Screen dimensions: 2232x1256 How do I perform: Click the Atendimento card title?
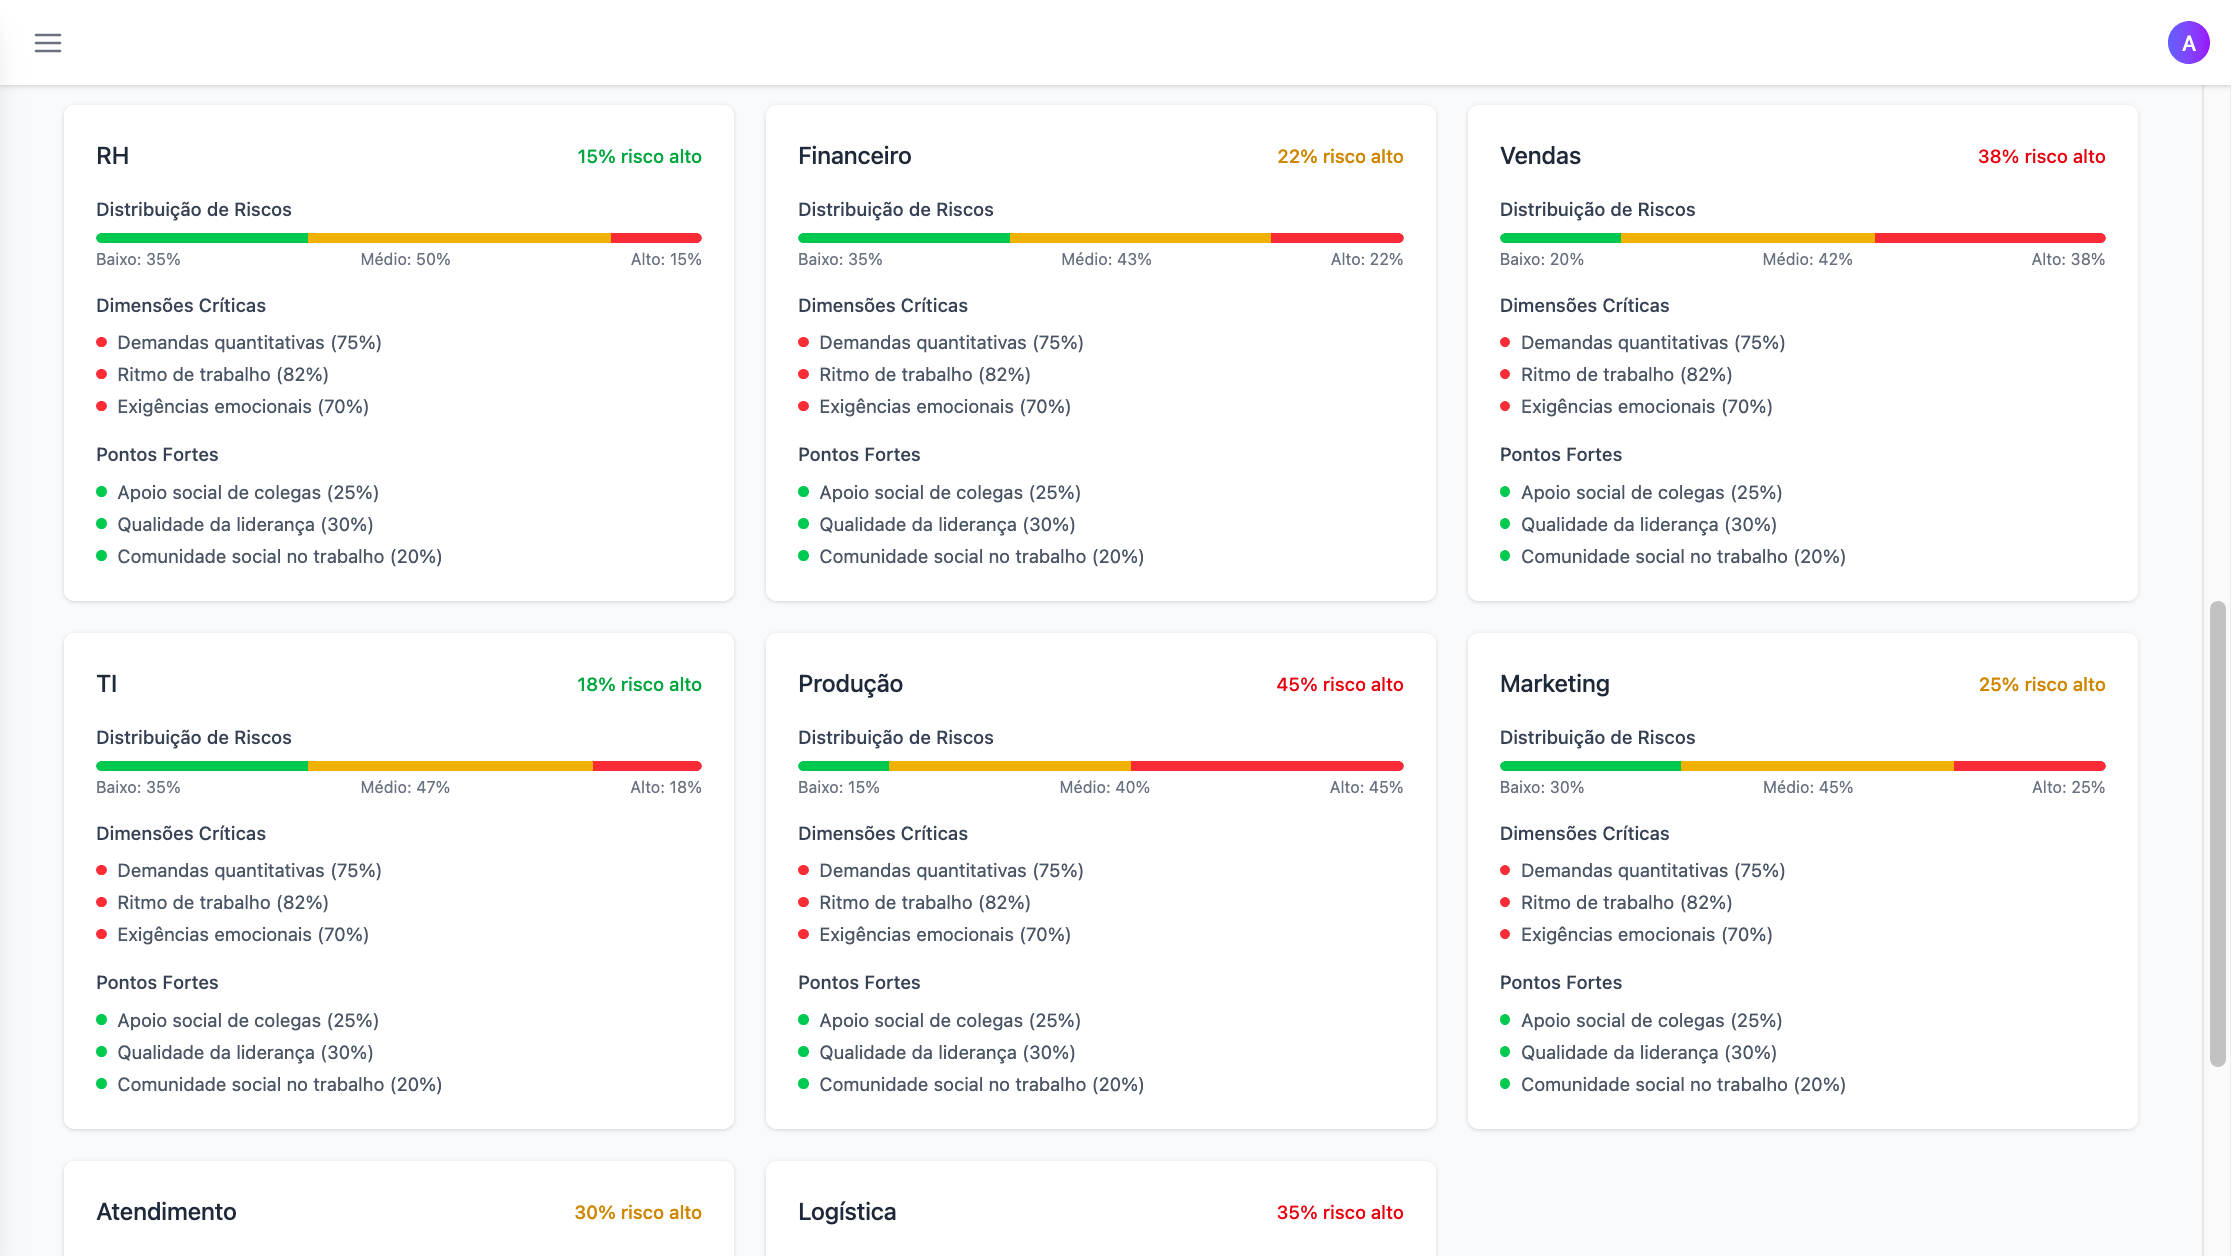coord(166,1211)
